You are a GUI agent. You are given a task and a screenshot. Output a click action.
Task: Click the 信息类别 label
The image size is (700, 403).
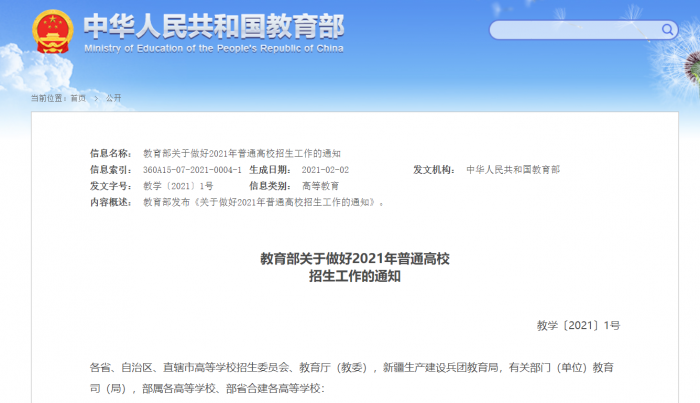pyautogui.click(x=270, y=186)
